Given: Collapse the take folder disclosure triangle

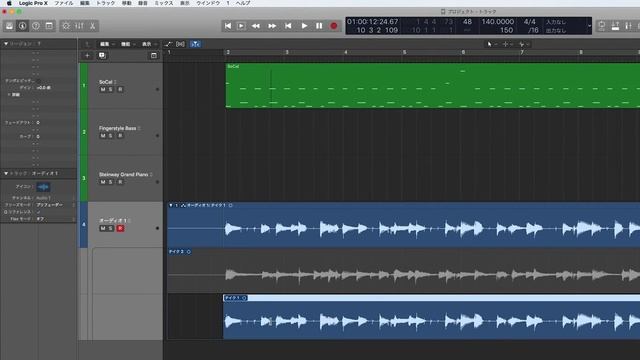Looking at the screenshot, I should point(171,205).
